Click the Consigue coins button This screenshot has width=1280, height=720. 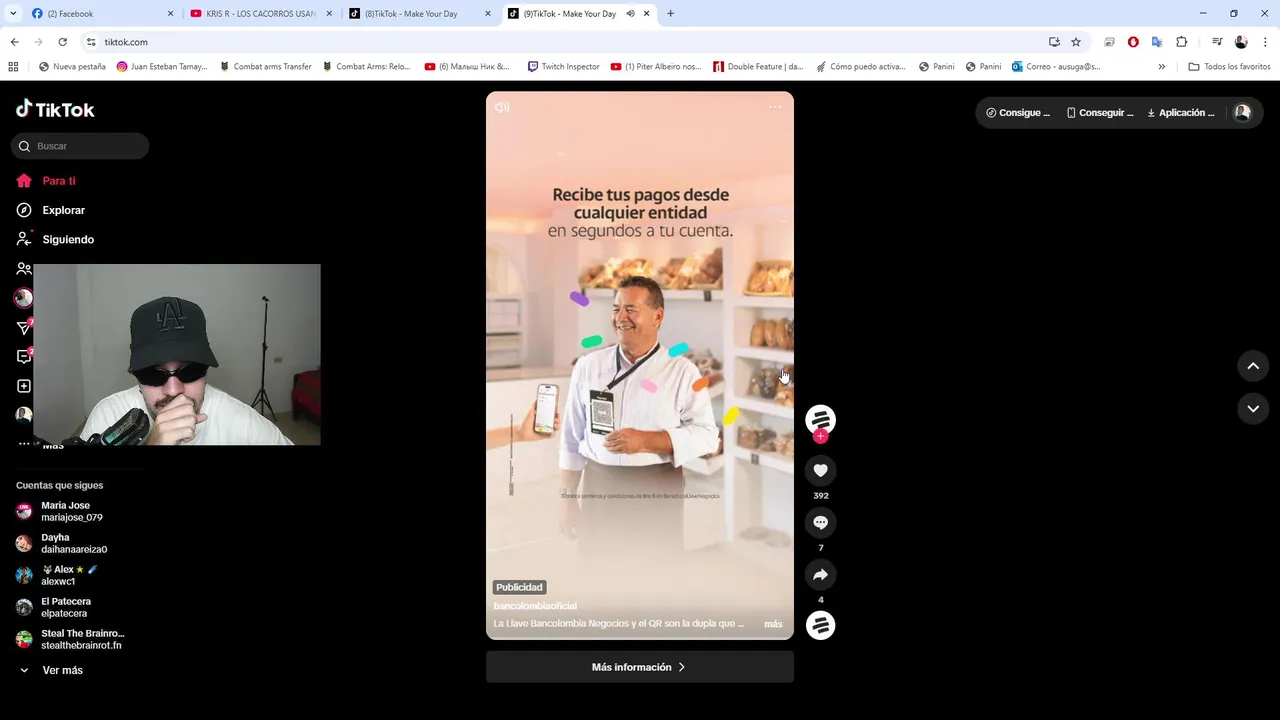1018,113
